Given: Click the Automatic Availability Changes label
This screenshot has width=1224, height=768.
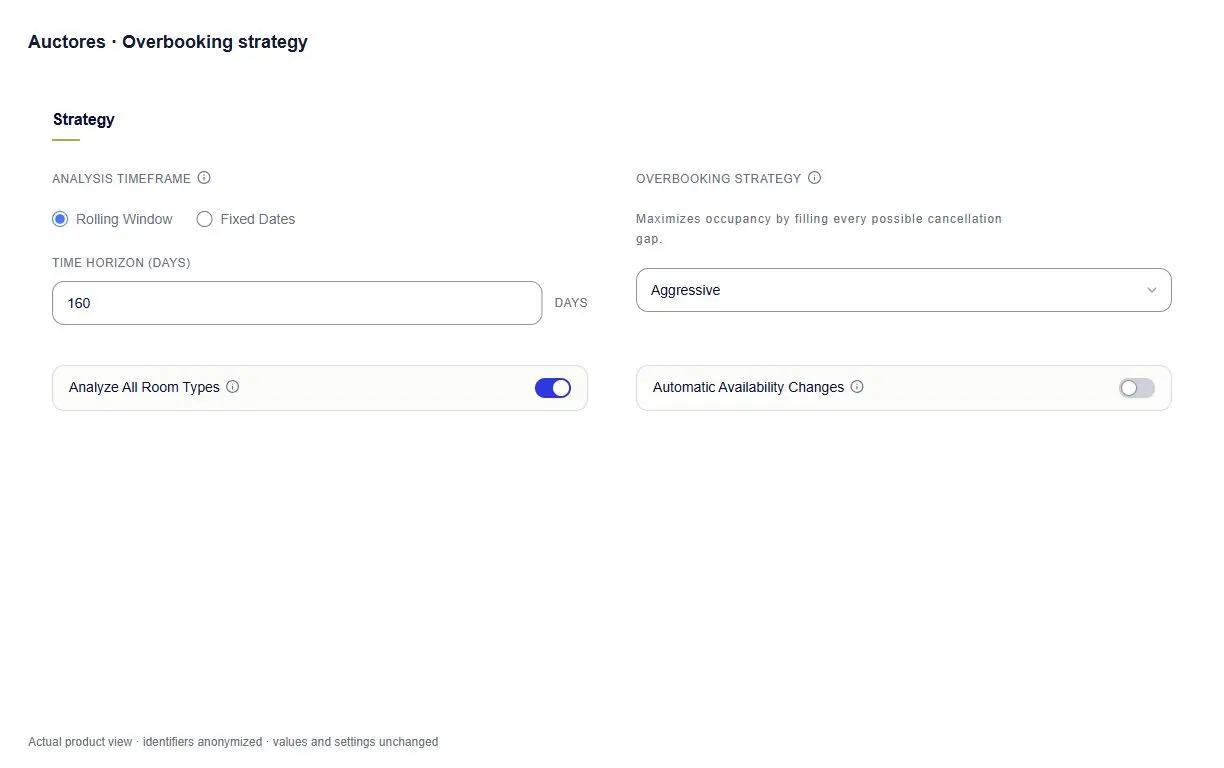Looking at the screenshot, I should [x=748, y=387].
